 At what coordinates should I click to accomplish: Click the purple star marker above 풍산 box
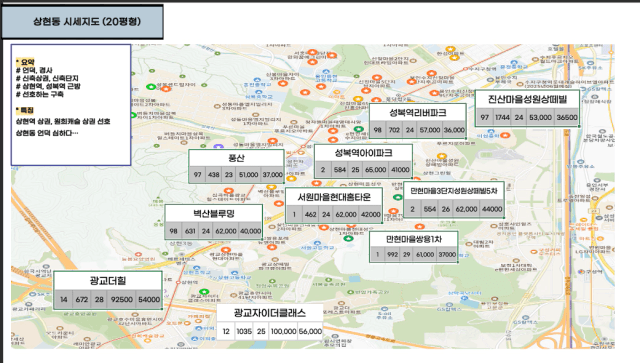coord(219,146)
